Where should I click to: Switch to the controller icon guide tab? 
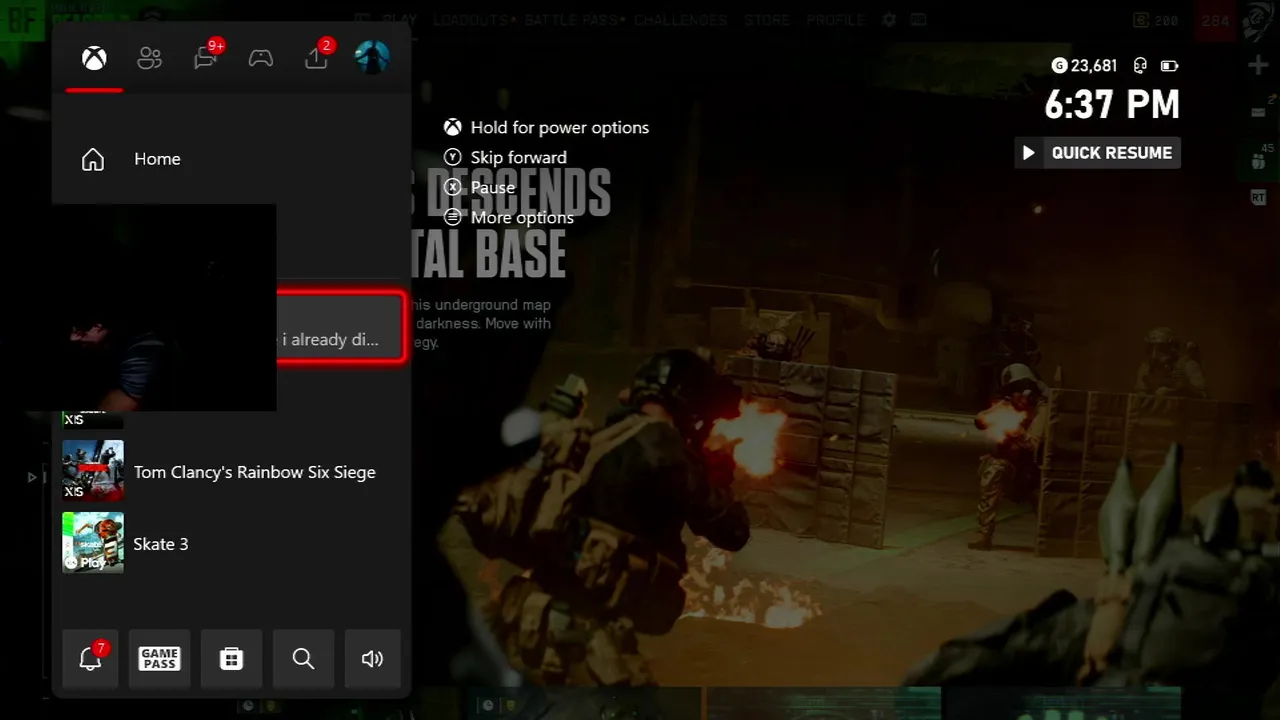(x=261, y=58)
